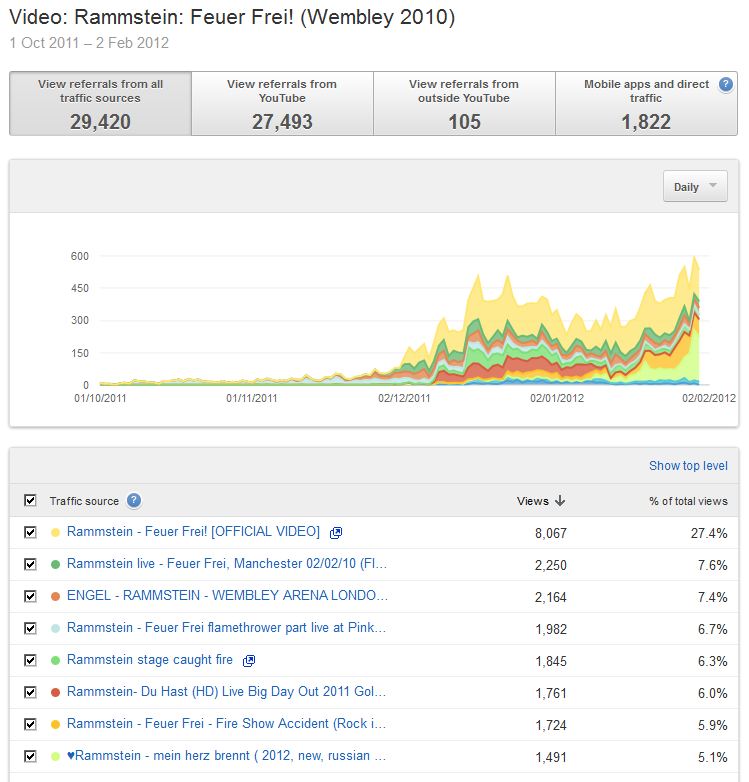Open ENGEL - RAMMSTEIN - WEMBLEY ARENA link
This screenshot has height=782, width=749.
point(227,595)
